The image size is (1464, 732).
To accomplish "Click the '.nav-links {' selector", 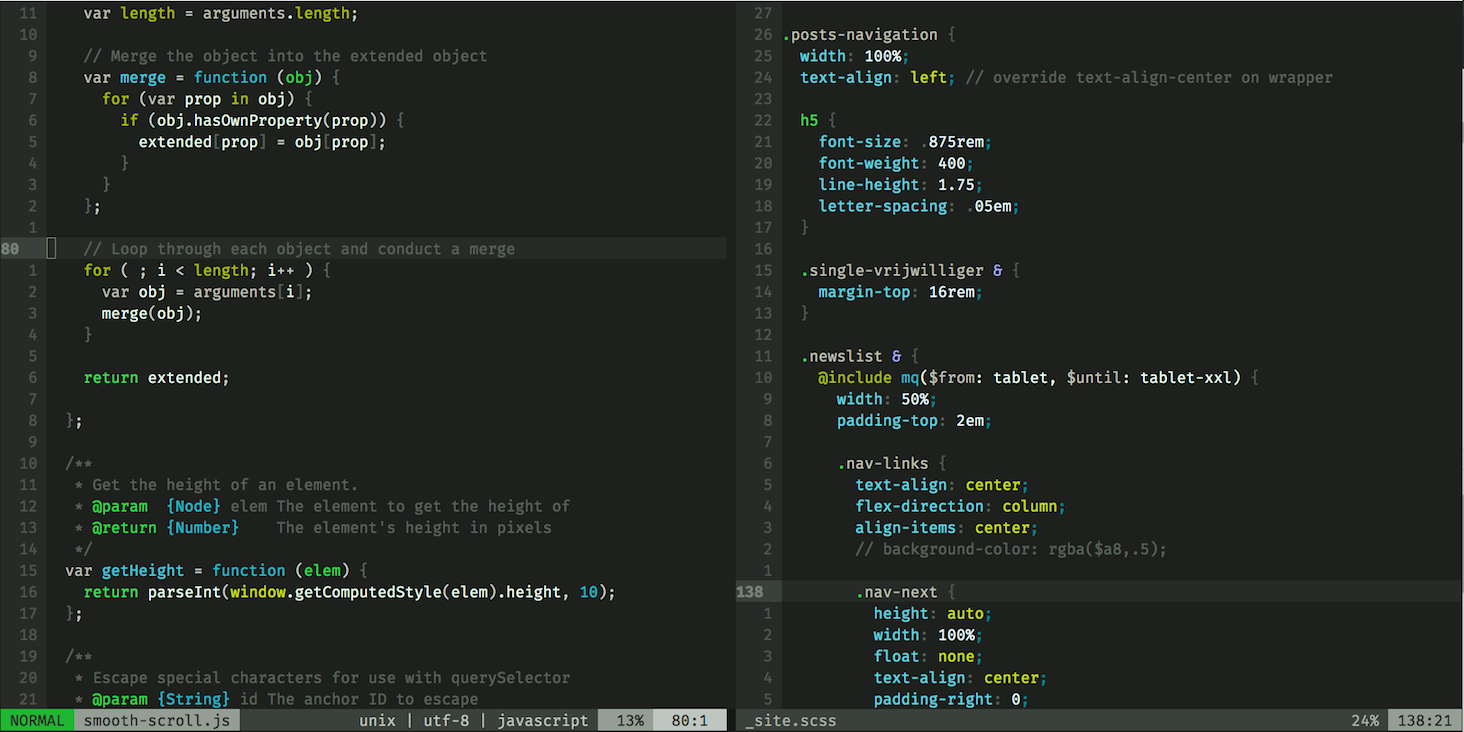I will [x=892, y=463].
